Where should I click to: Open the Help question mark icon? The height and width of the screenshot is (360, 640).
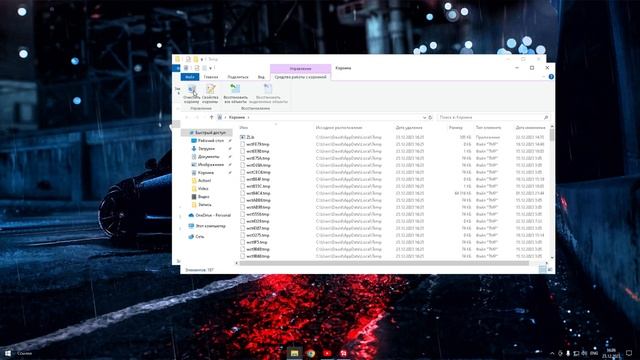[551, 77]
